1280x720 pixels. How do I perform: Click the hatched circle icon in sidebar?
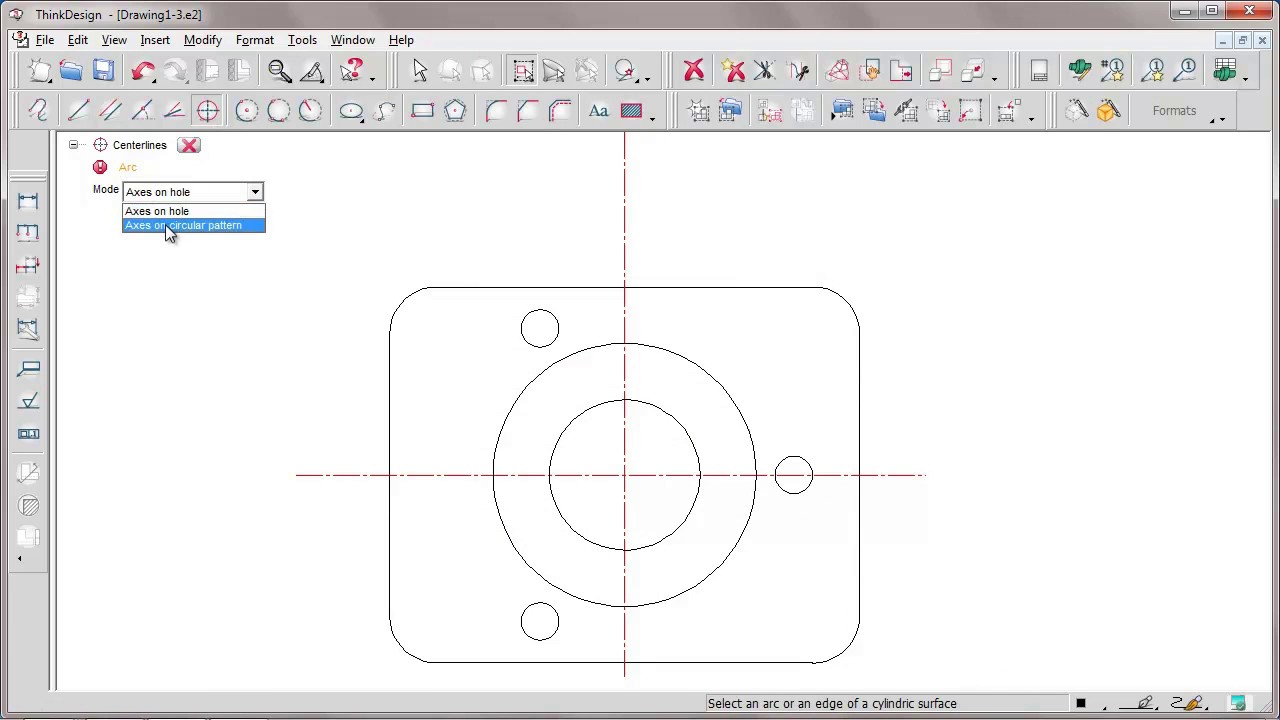(28, 506)
